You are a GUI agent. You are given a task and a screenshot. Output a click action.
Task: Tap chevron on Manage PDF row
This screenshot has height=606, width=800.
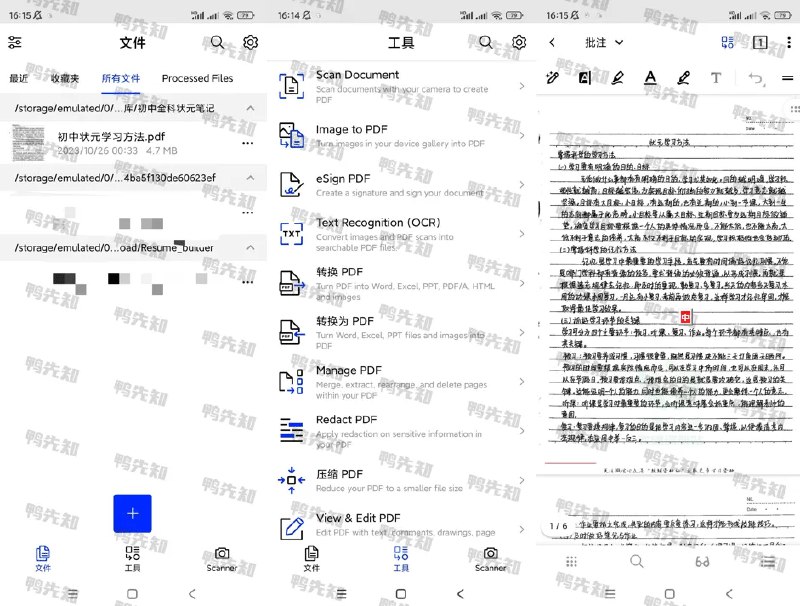(521, 382)
